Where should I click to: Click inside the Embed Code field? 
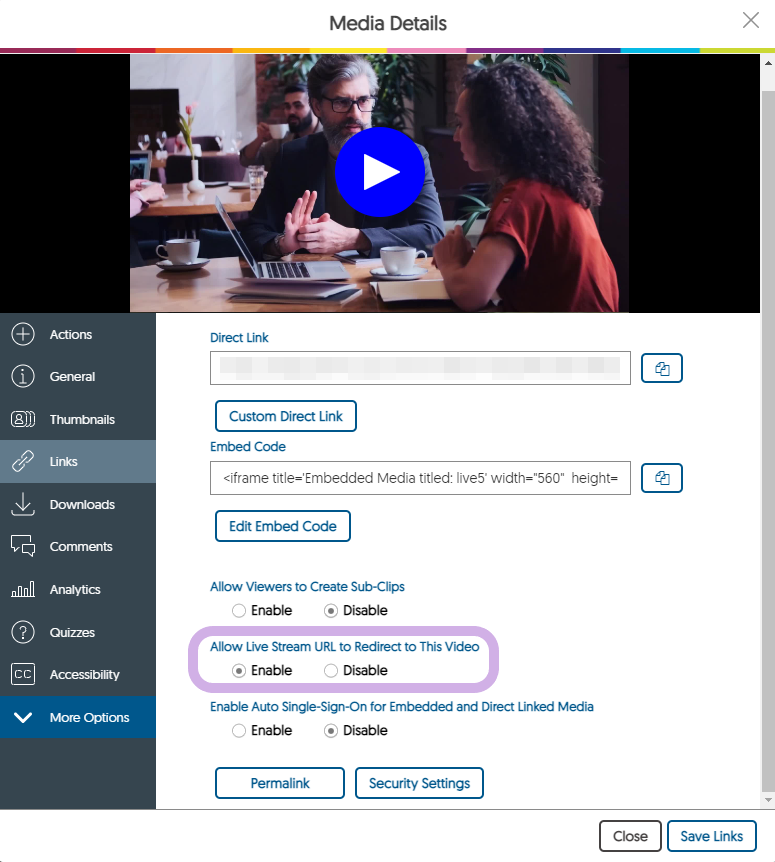pyautogui.click(x=420, y=479)
